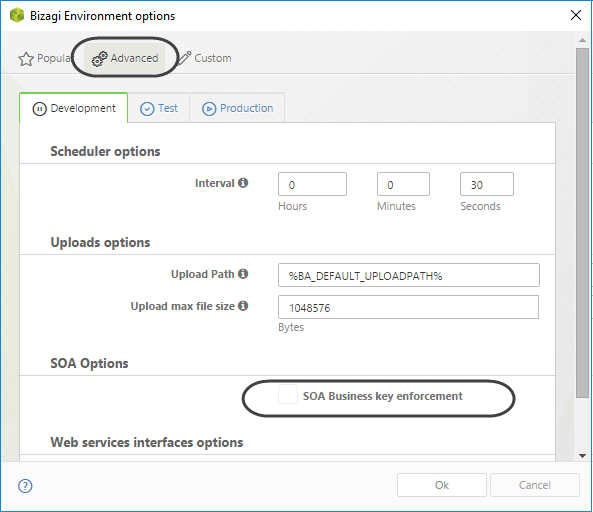The width and height of the screenshot is (593, 512).
Task: Click the Upload max file size field
Action: (408, 307)
